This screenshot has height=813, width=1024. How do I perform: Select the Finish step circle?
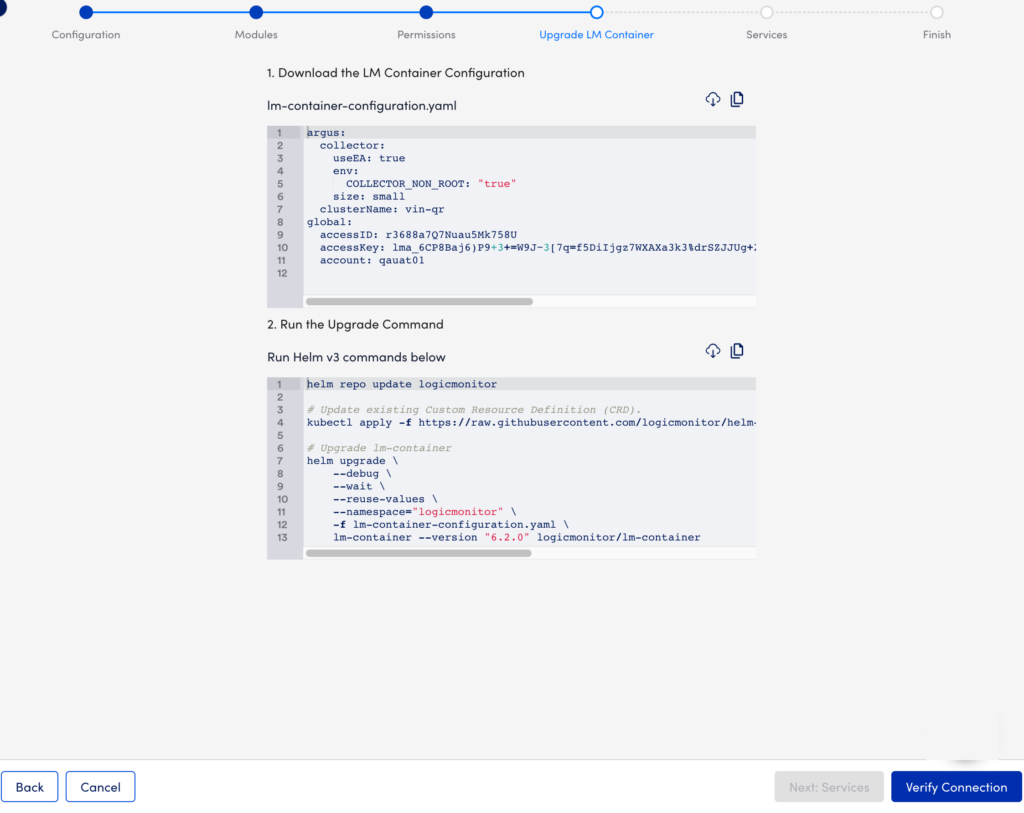(x=936, y=12)
